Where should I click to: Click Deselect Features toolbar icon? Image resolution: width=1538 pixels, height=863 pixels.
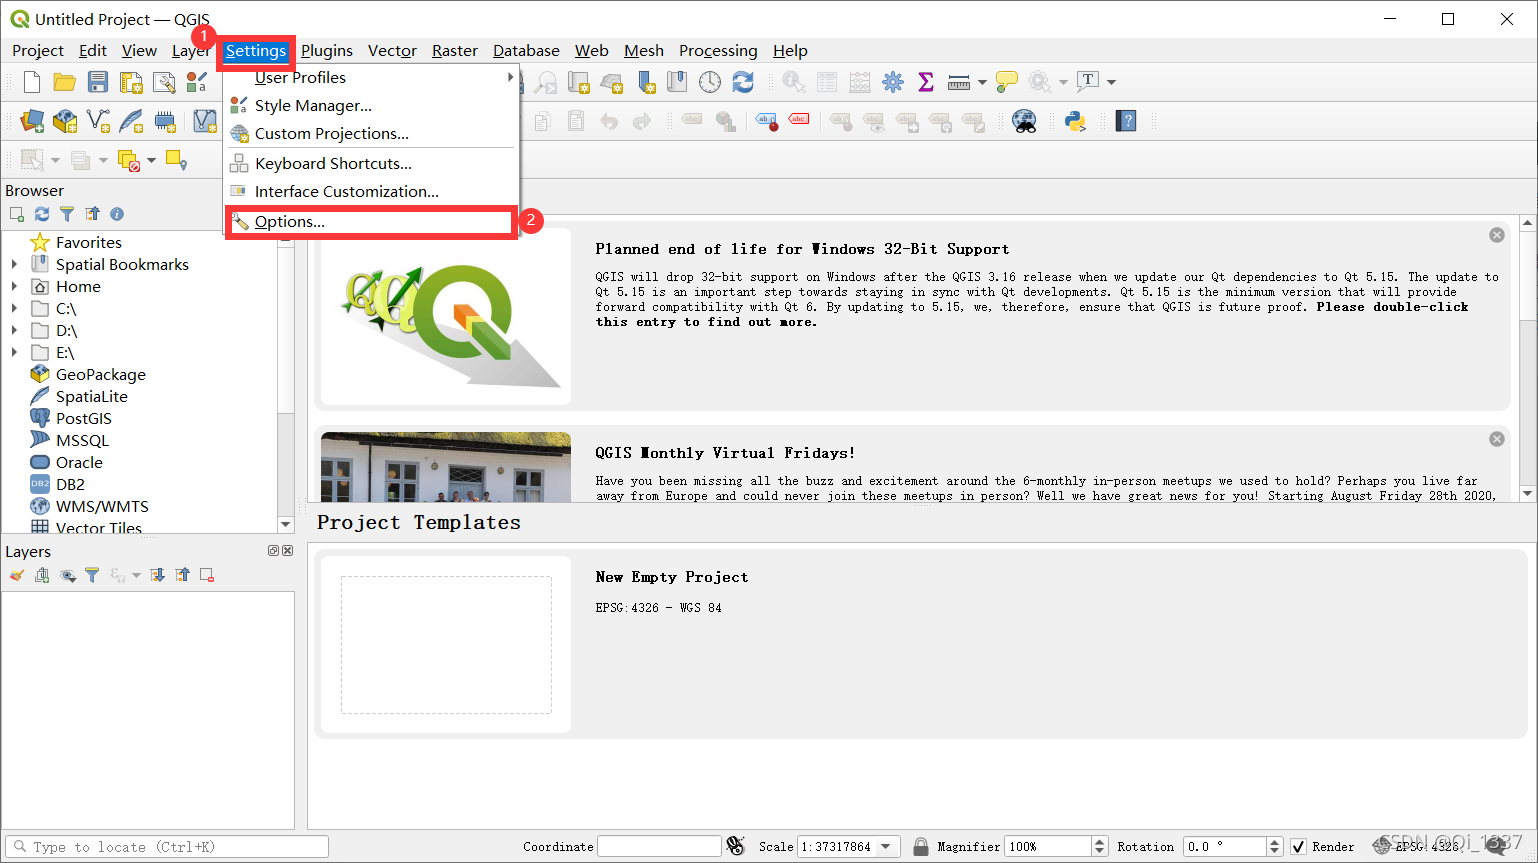click(129, 160)
